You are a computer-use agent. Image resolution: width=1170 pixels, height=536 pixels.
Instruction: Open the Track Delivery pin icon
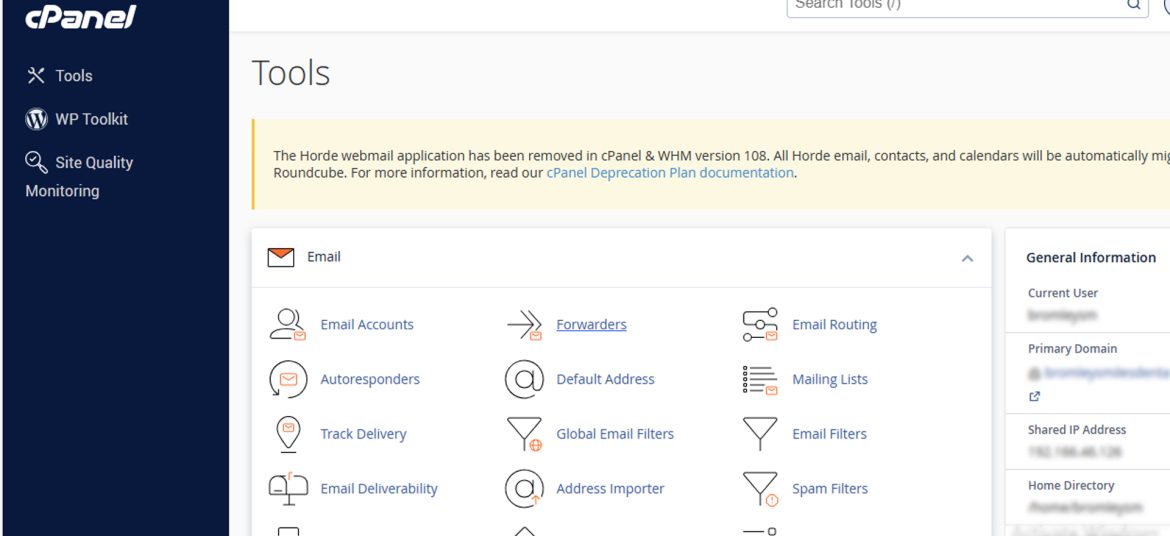pos(288,434)
